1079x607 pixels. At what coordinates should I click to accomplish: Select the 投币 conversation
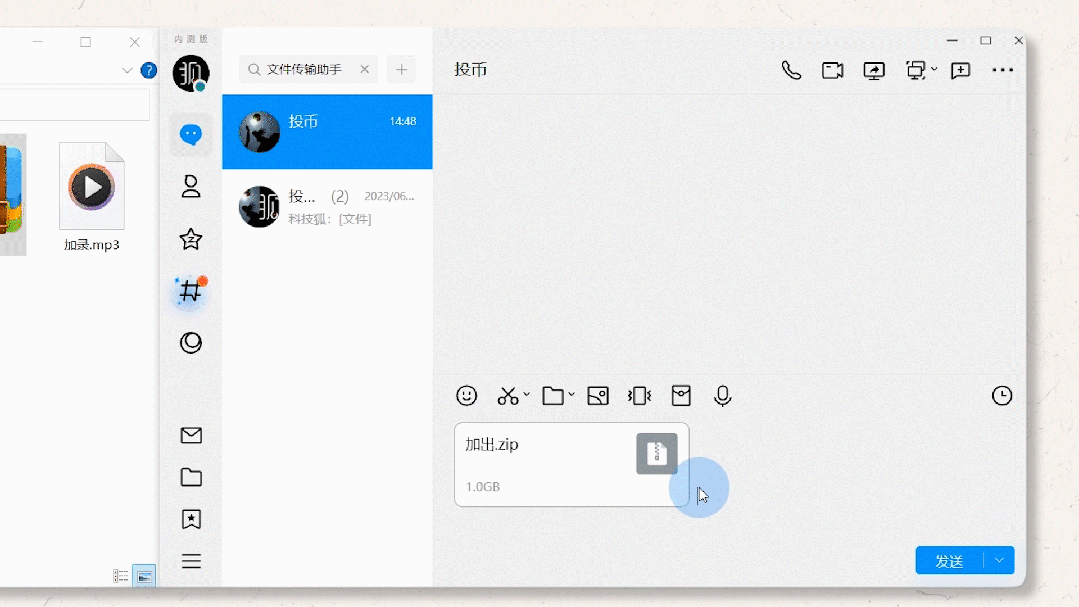(x=328, y=131)
